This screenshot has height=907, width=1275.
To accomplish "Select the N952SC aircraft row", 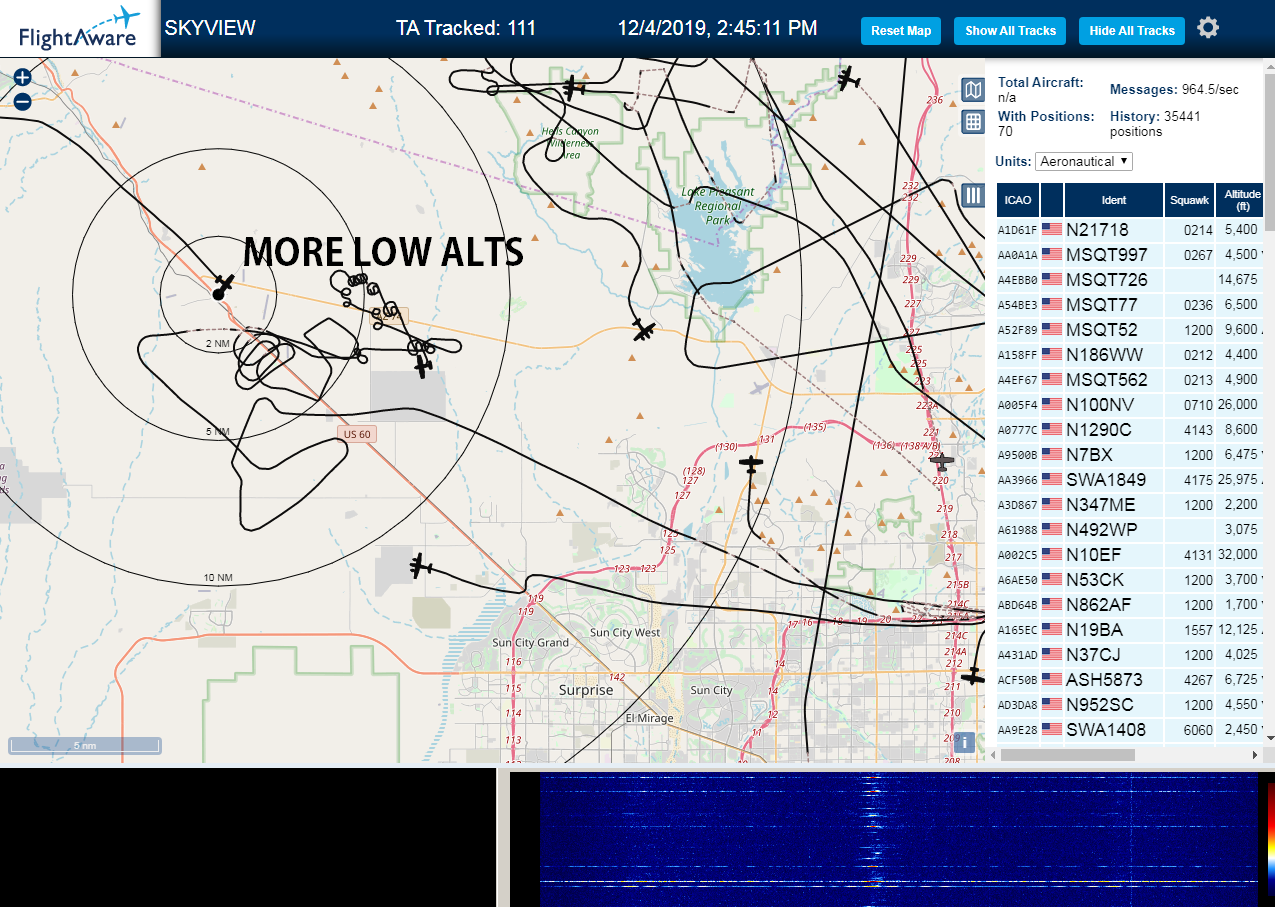I will coord(1130,705).
